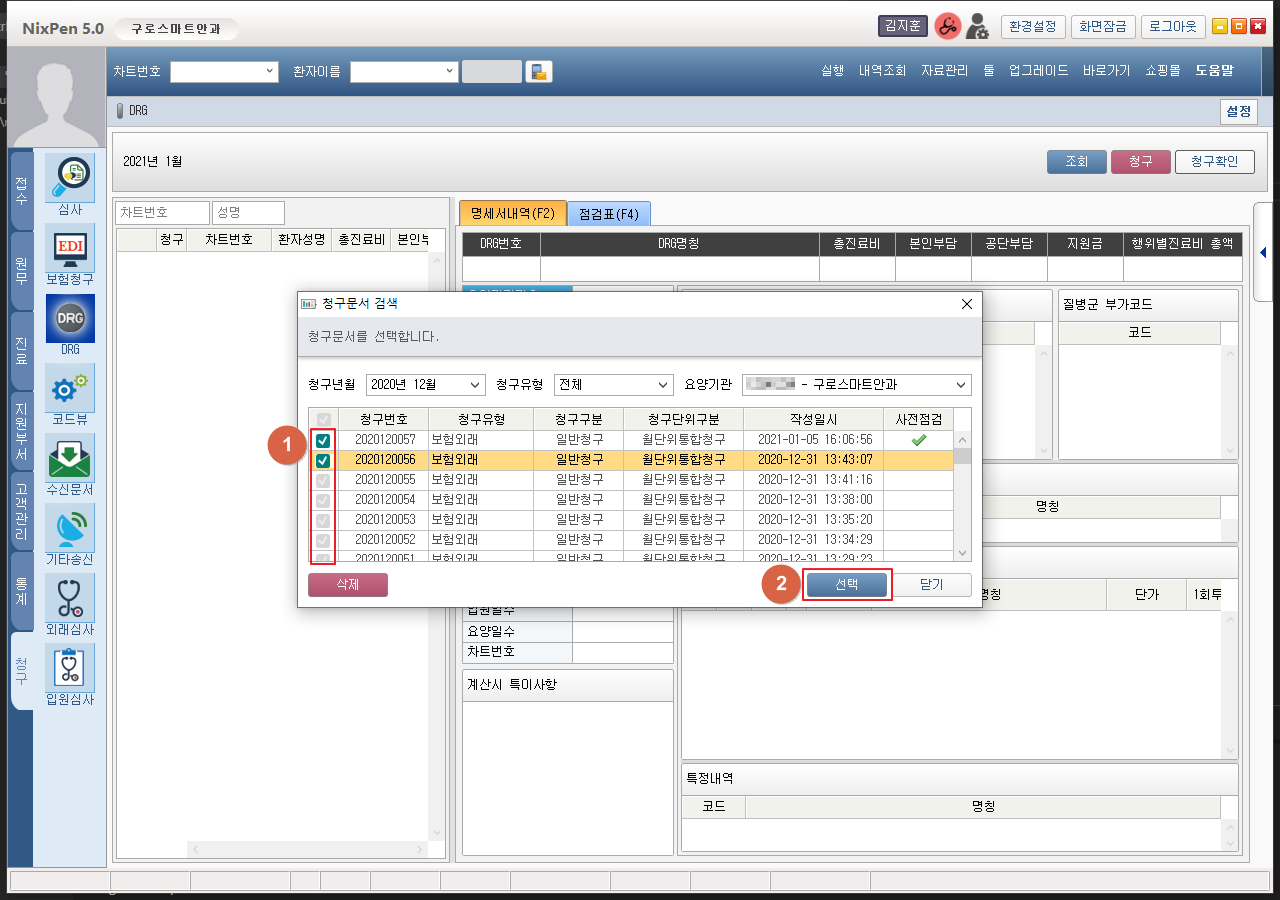The width and height of the screenshot is (1280, 900).
Task: Select the DRG icon in sidebar
Action: tap(70, 319)
